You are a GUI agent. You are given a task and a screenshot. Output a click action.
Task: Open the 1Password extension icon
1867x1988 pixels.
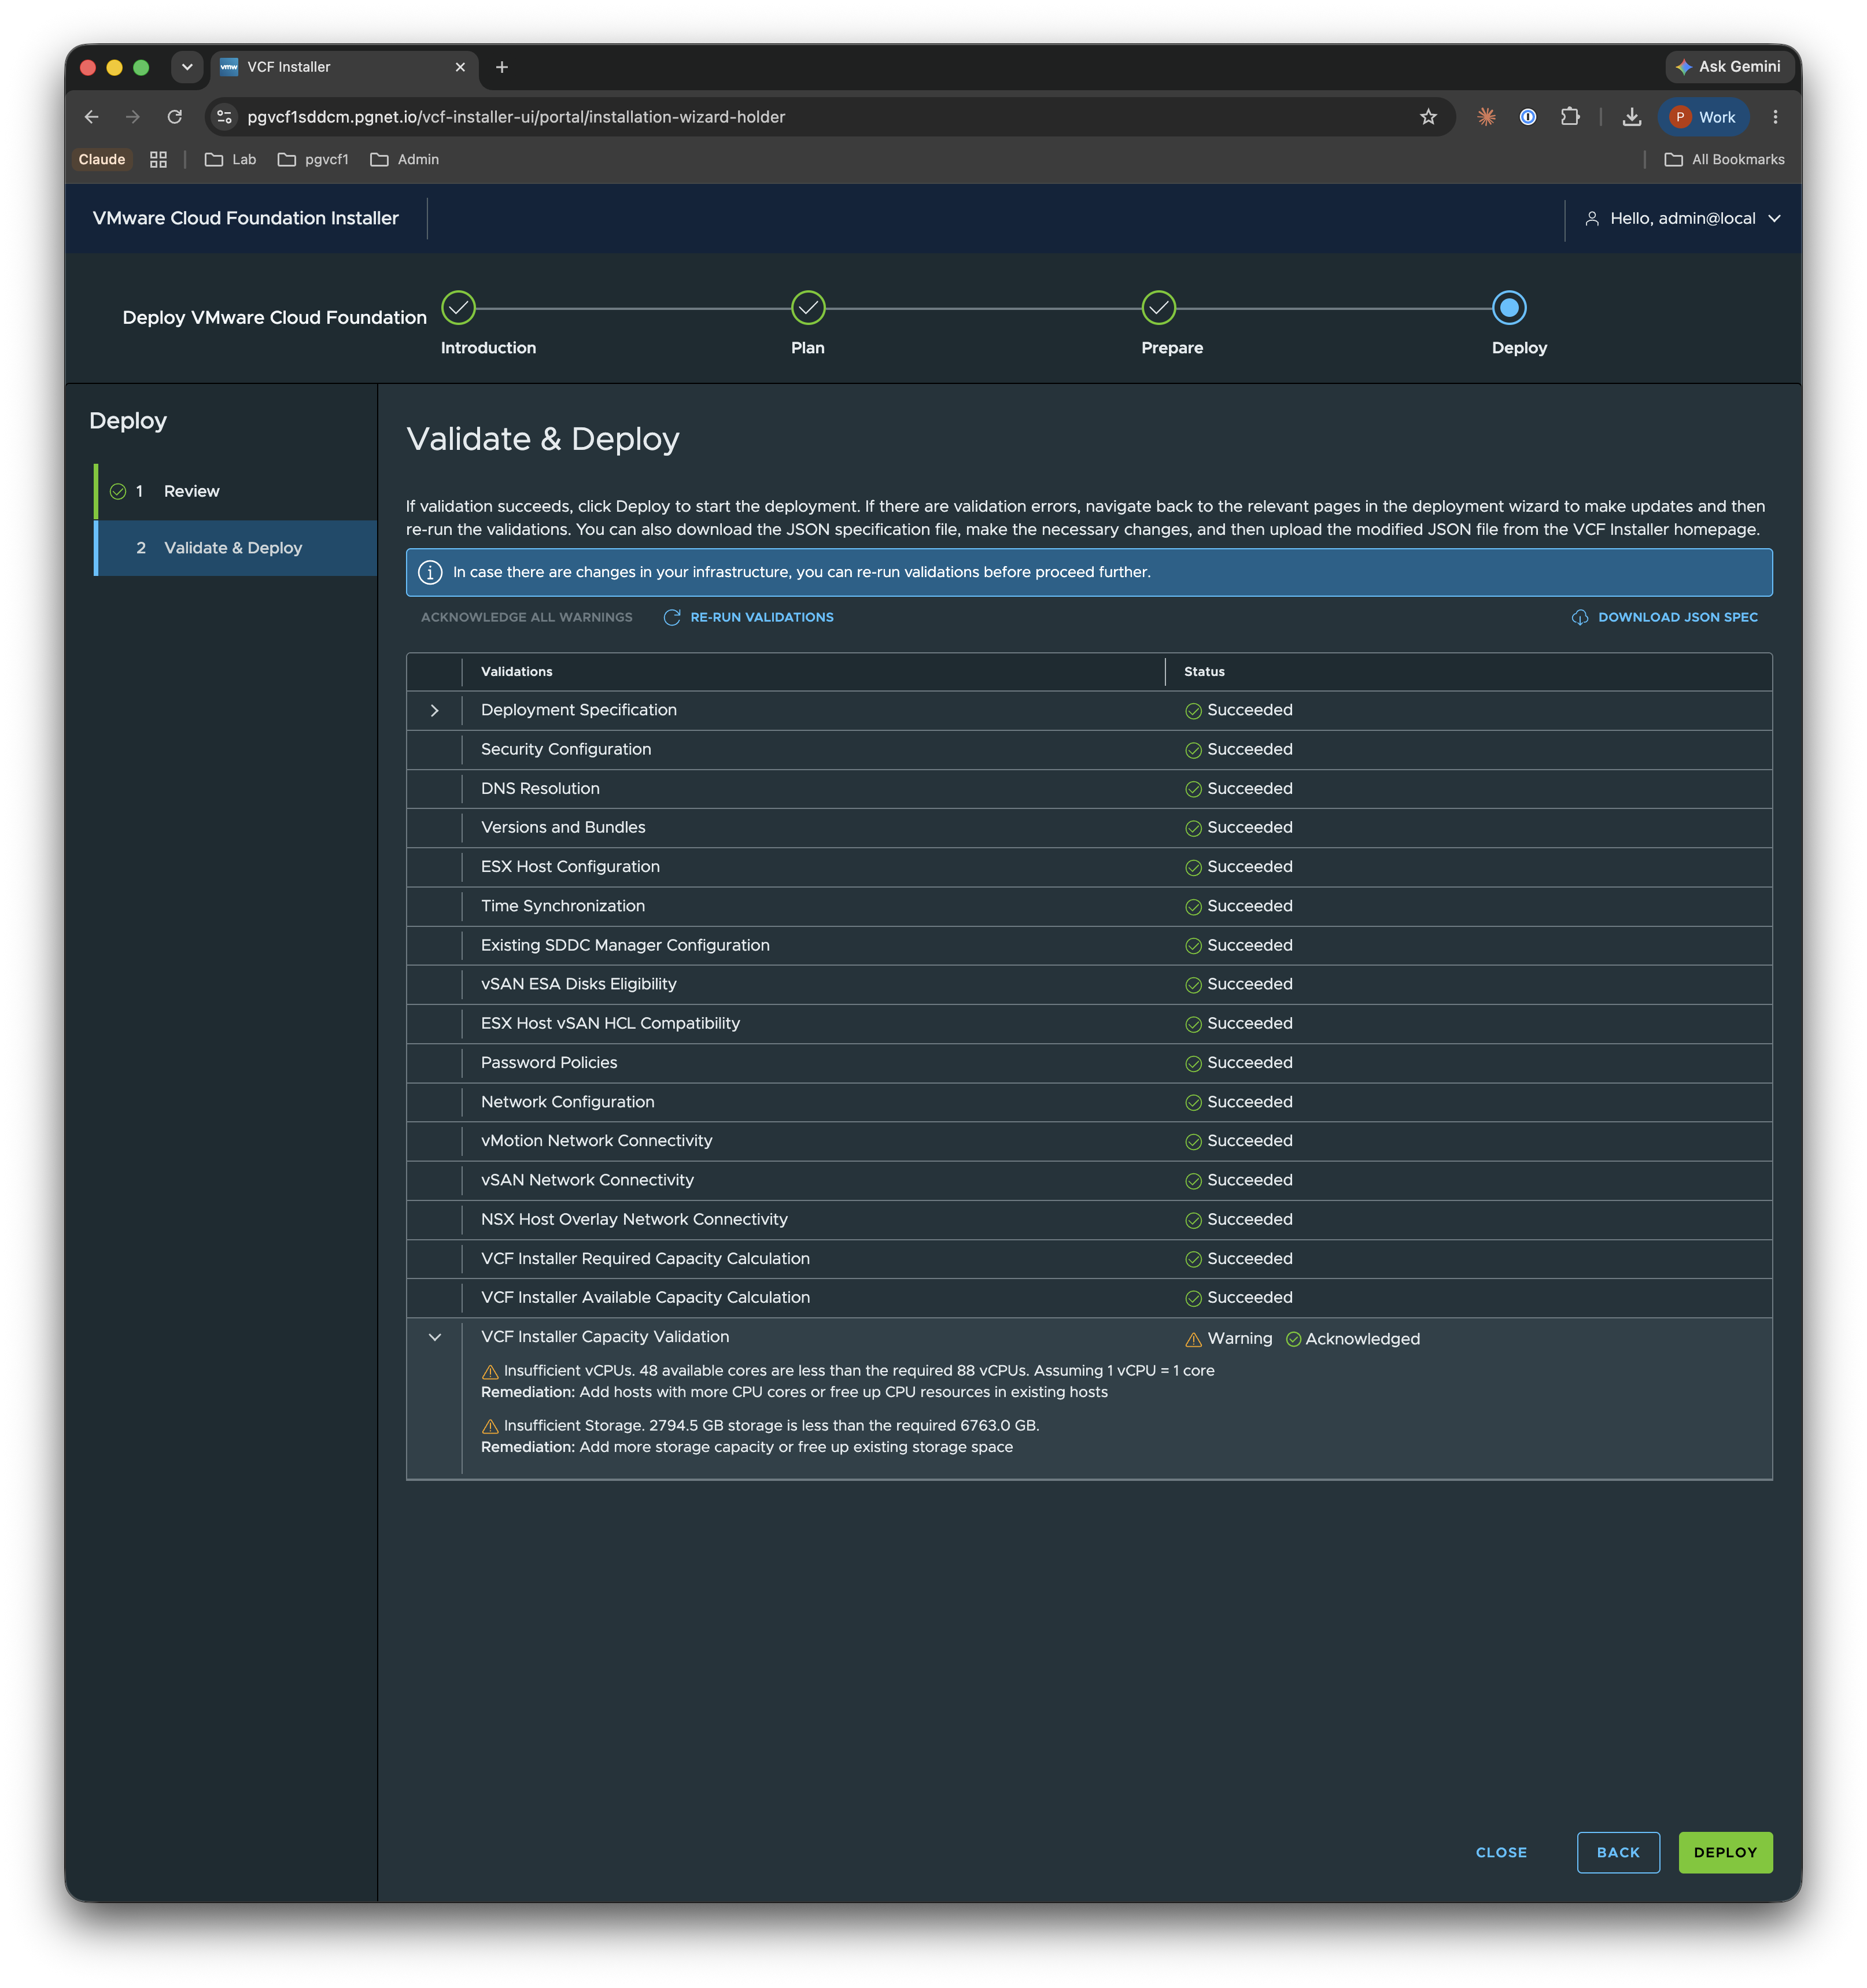pyautogui.click(x=1527, y=117)
